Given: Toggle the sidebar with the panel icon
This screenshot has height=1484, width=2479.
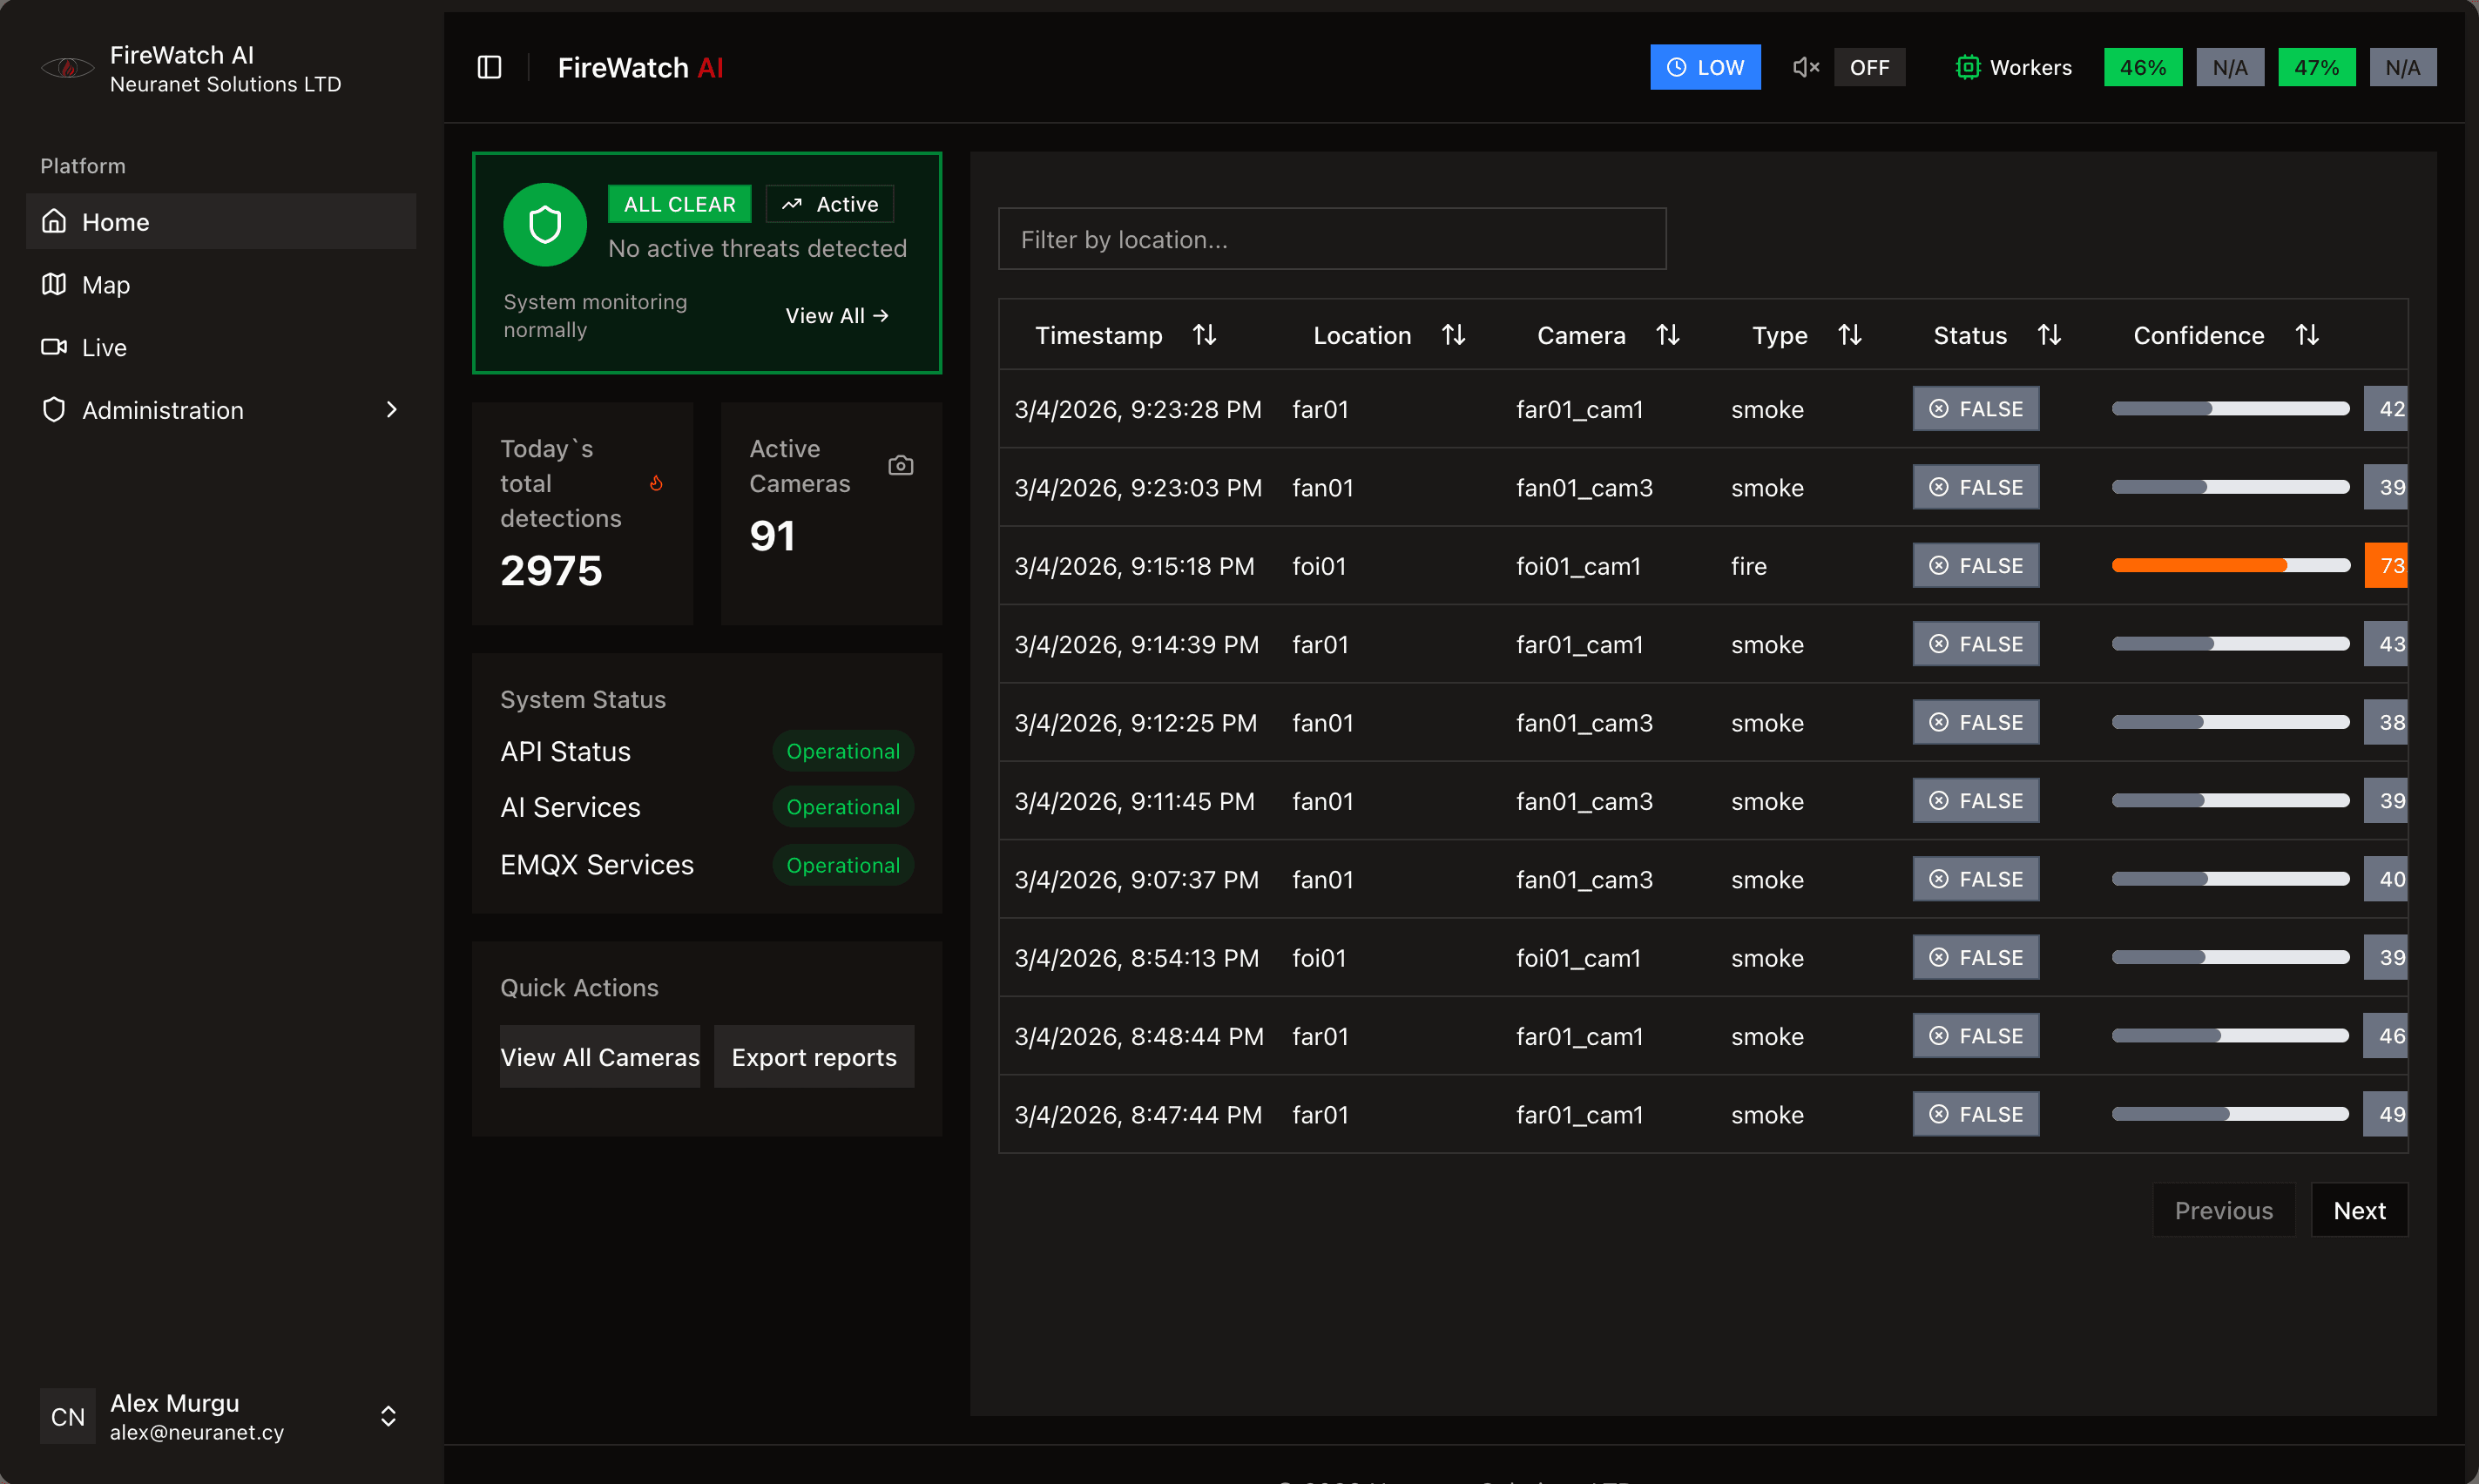Looking at the screenshot, I should [489, 67].
